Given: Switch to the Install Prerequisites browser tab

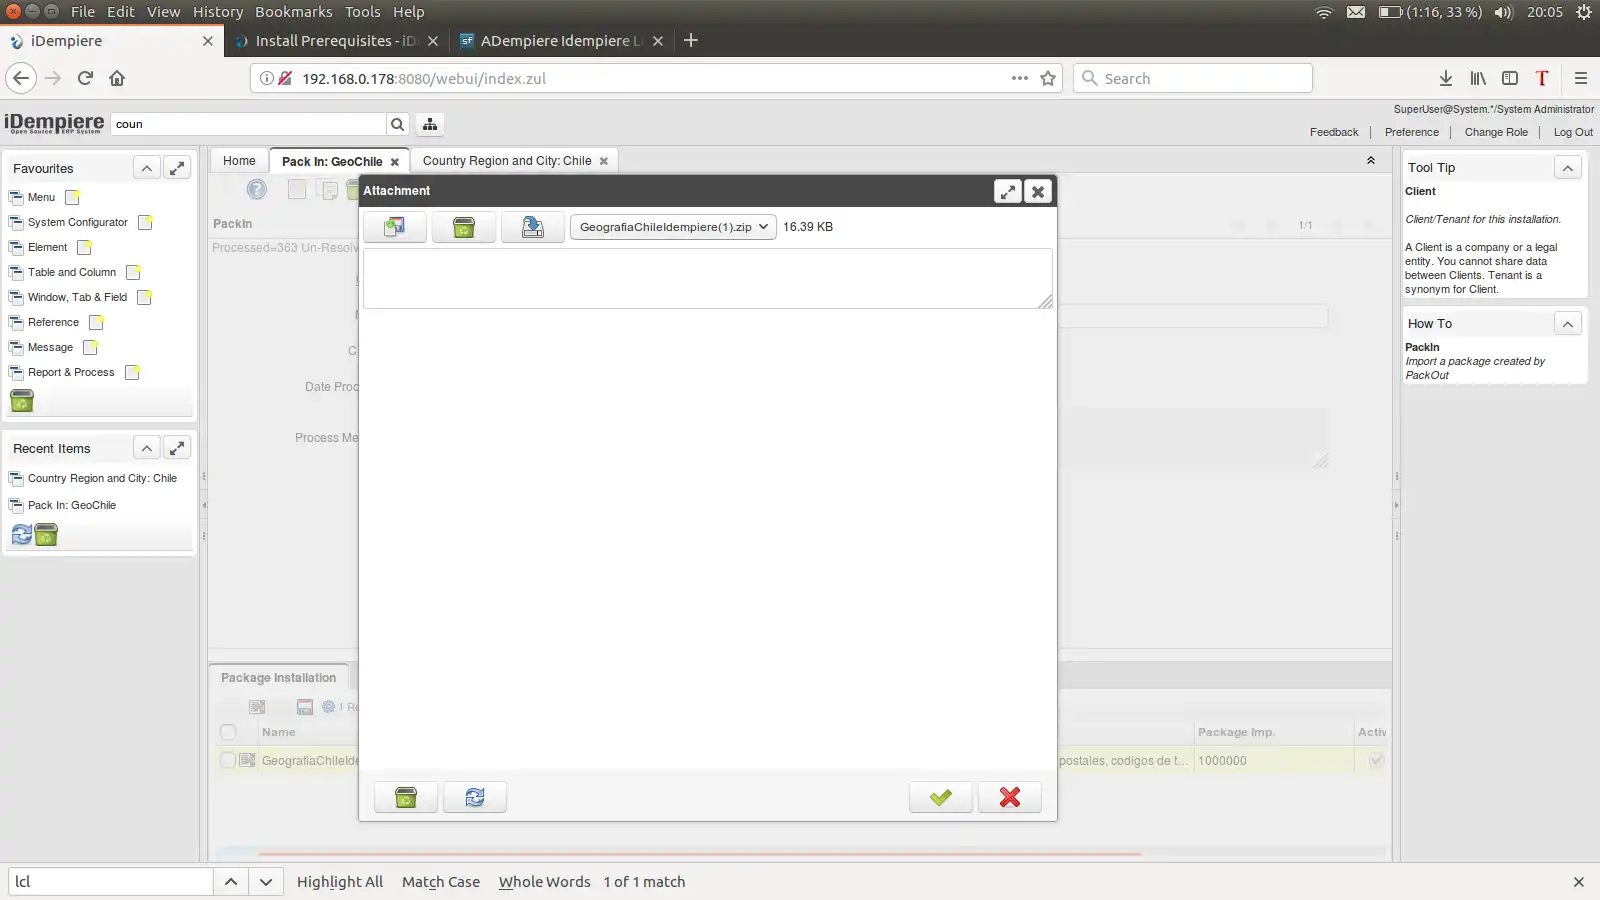Looking at the screenshot, I should (335, 41).
